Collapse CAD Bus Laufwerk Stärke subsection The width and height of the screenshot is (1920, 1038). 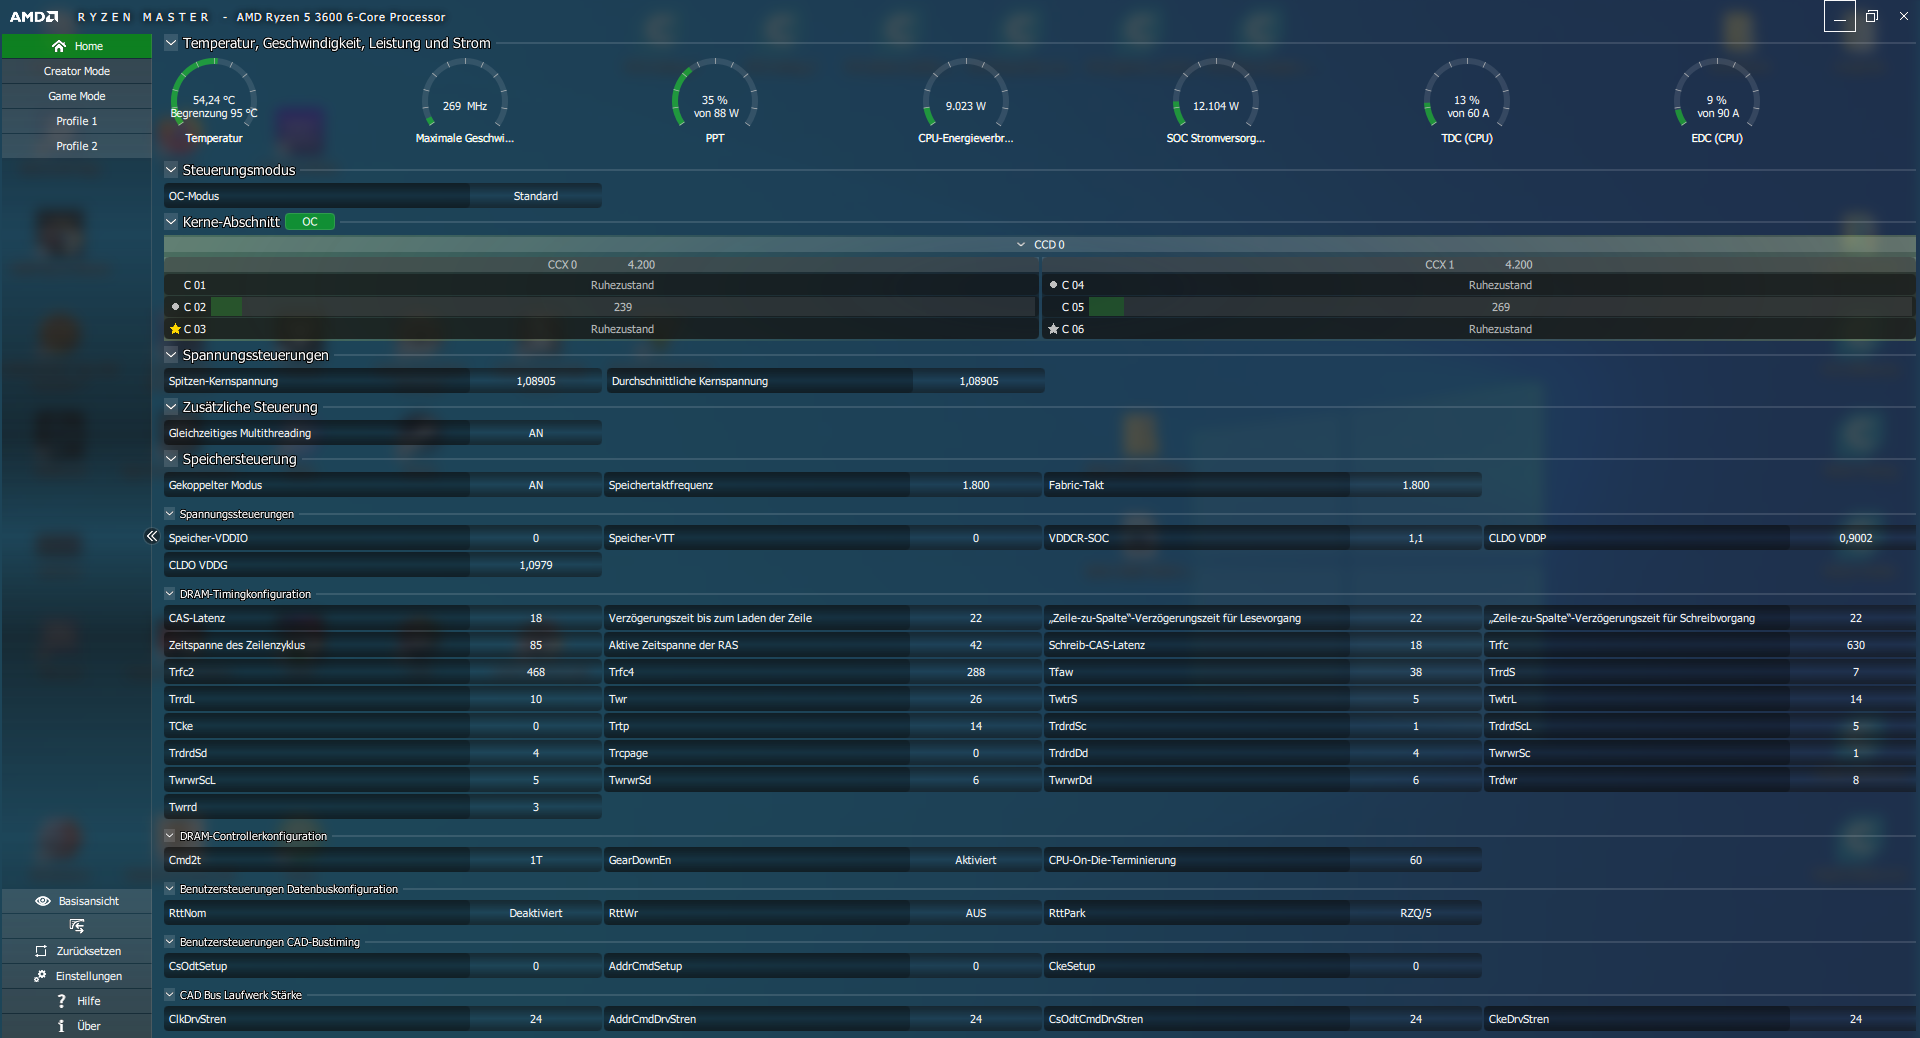tap(170, 995)
